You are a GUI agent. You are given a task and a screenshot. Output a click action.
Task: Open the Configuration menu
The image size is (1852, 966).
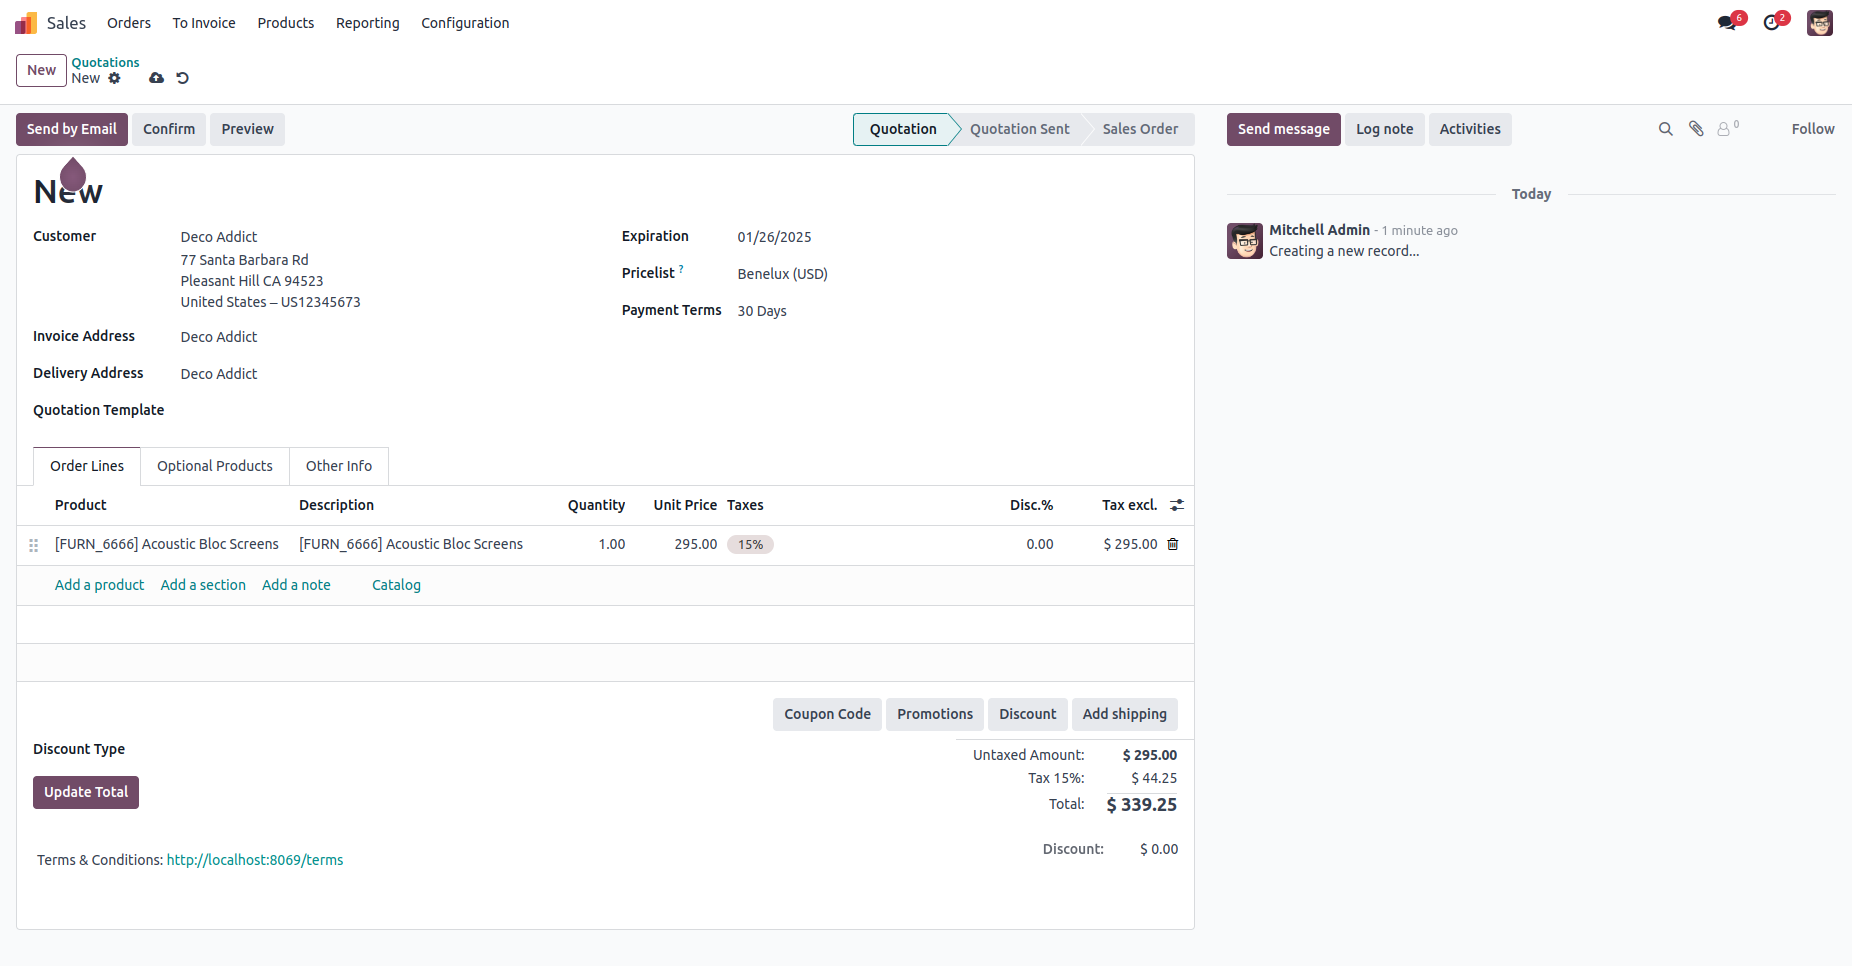click(465, 23)
